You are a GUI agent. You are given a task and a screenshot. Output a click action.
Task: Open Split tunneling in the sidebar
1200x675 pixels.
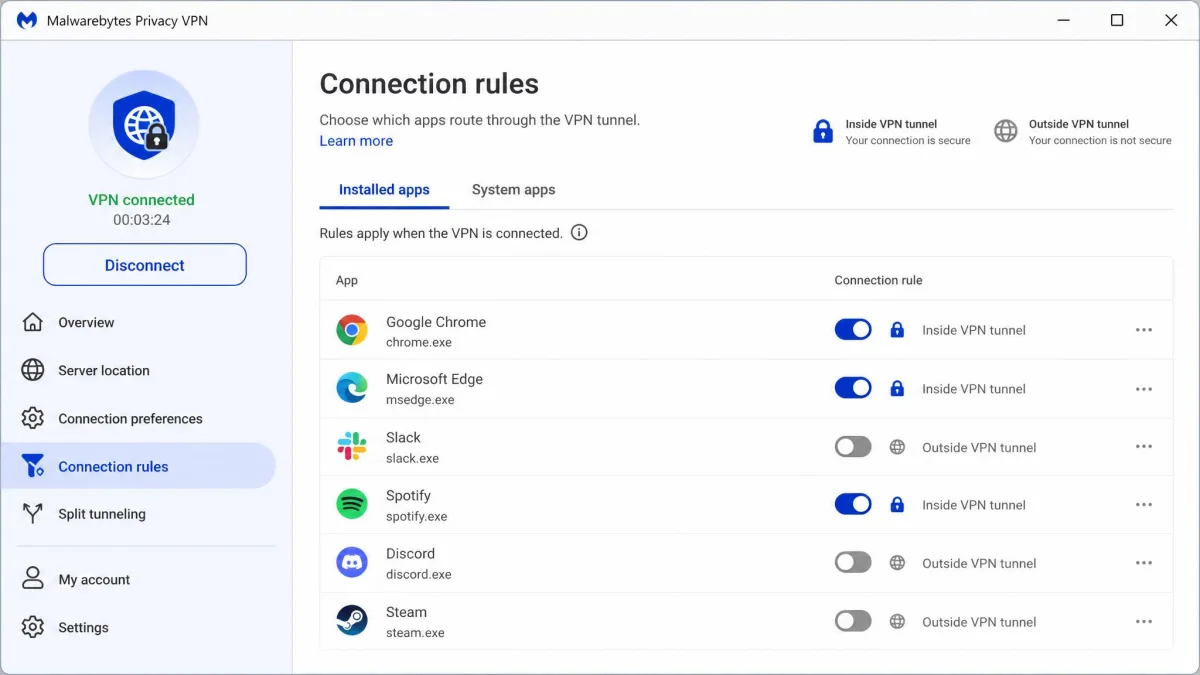pos(138,514)
